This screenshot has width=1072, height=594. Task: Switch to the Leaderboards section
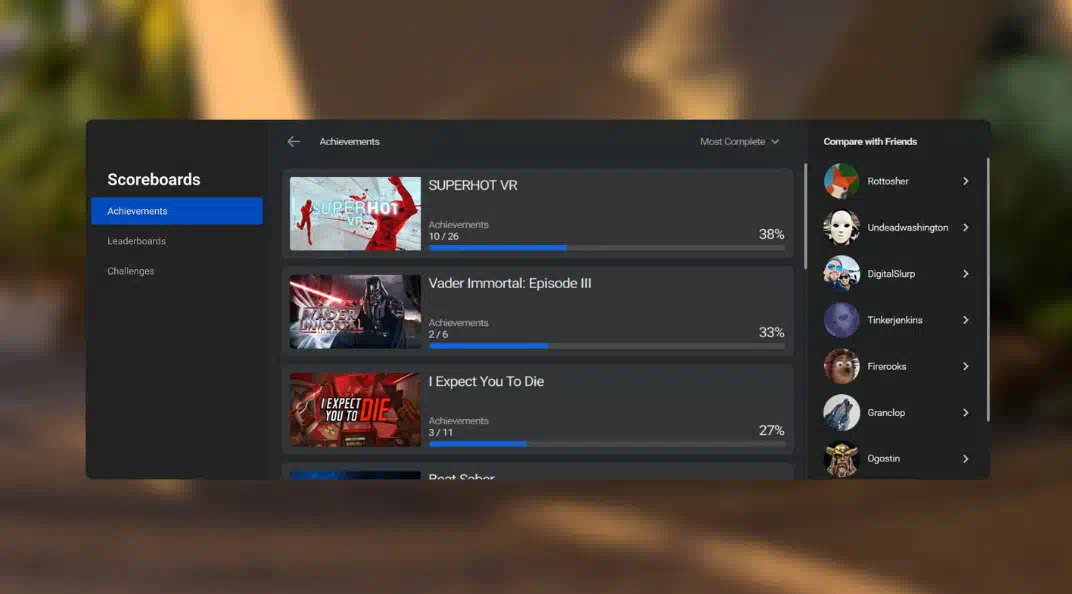coord(137,241)
